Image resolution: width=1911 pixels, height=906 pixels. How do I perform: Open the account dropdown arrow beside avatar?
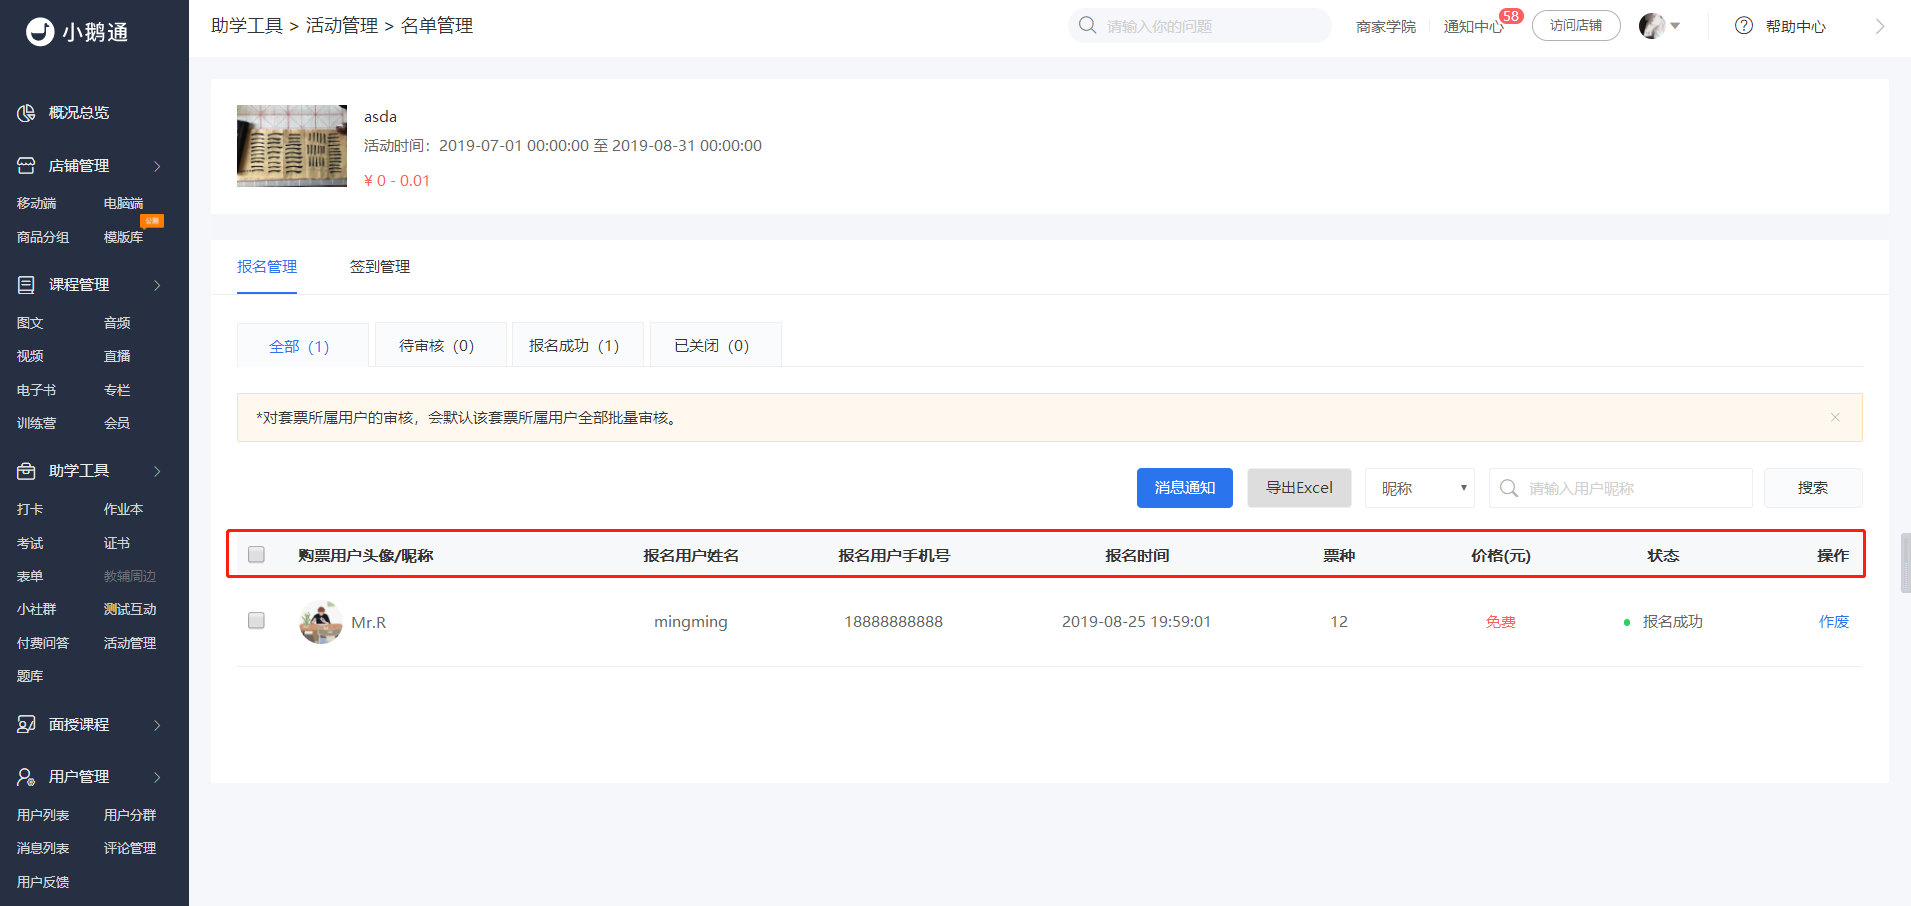click(x=1675, y=26)
